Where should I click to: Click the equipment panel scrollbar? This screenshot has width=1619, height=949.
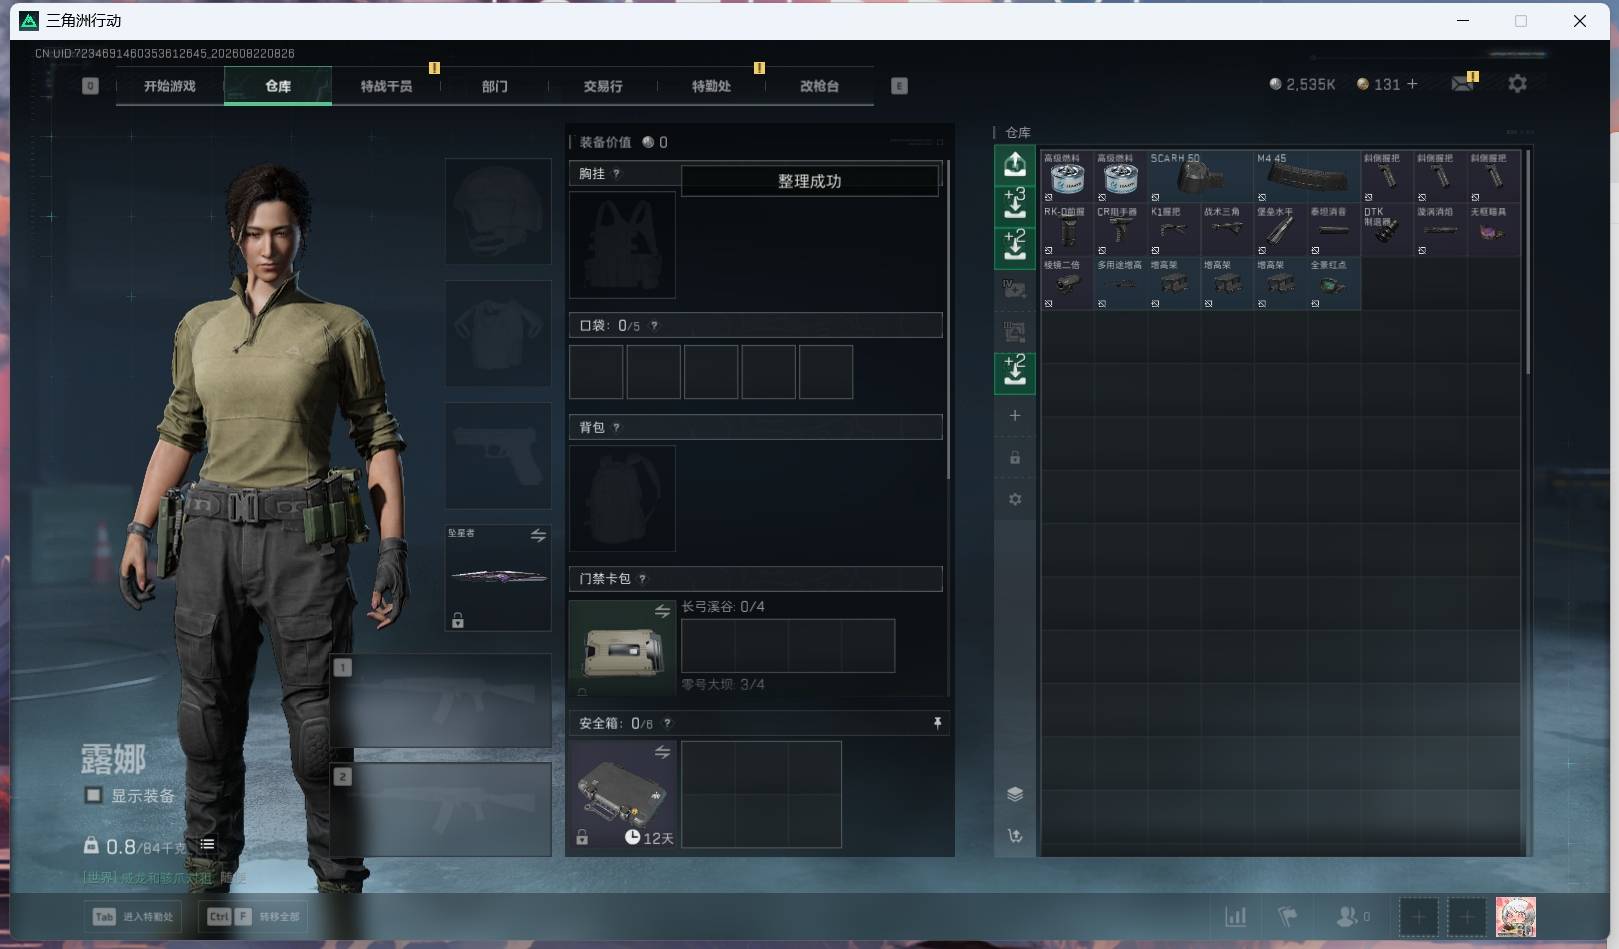tap(947, 320)
